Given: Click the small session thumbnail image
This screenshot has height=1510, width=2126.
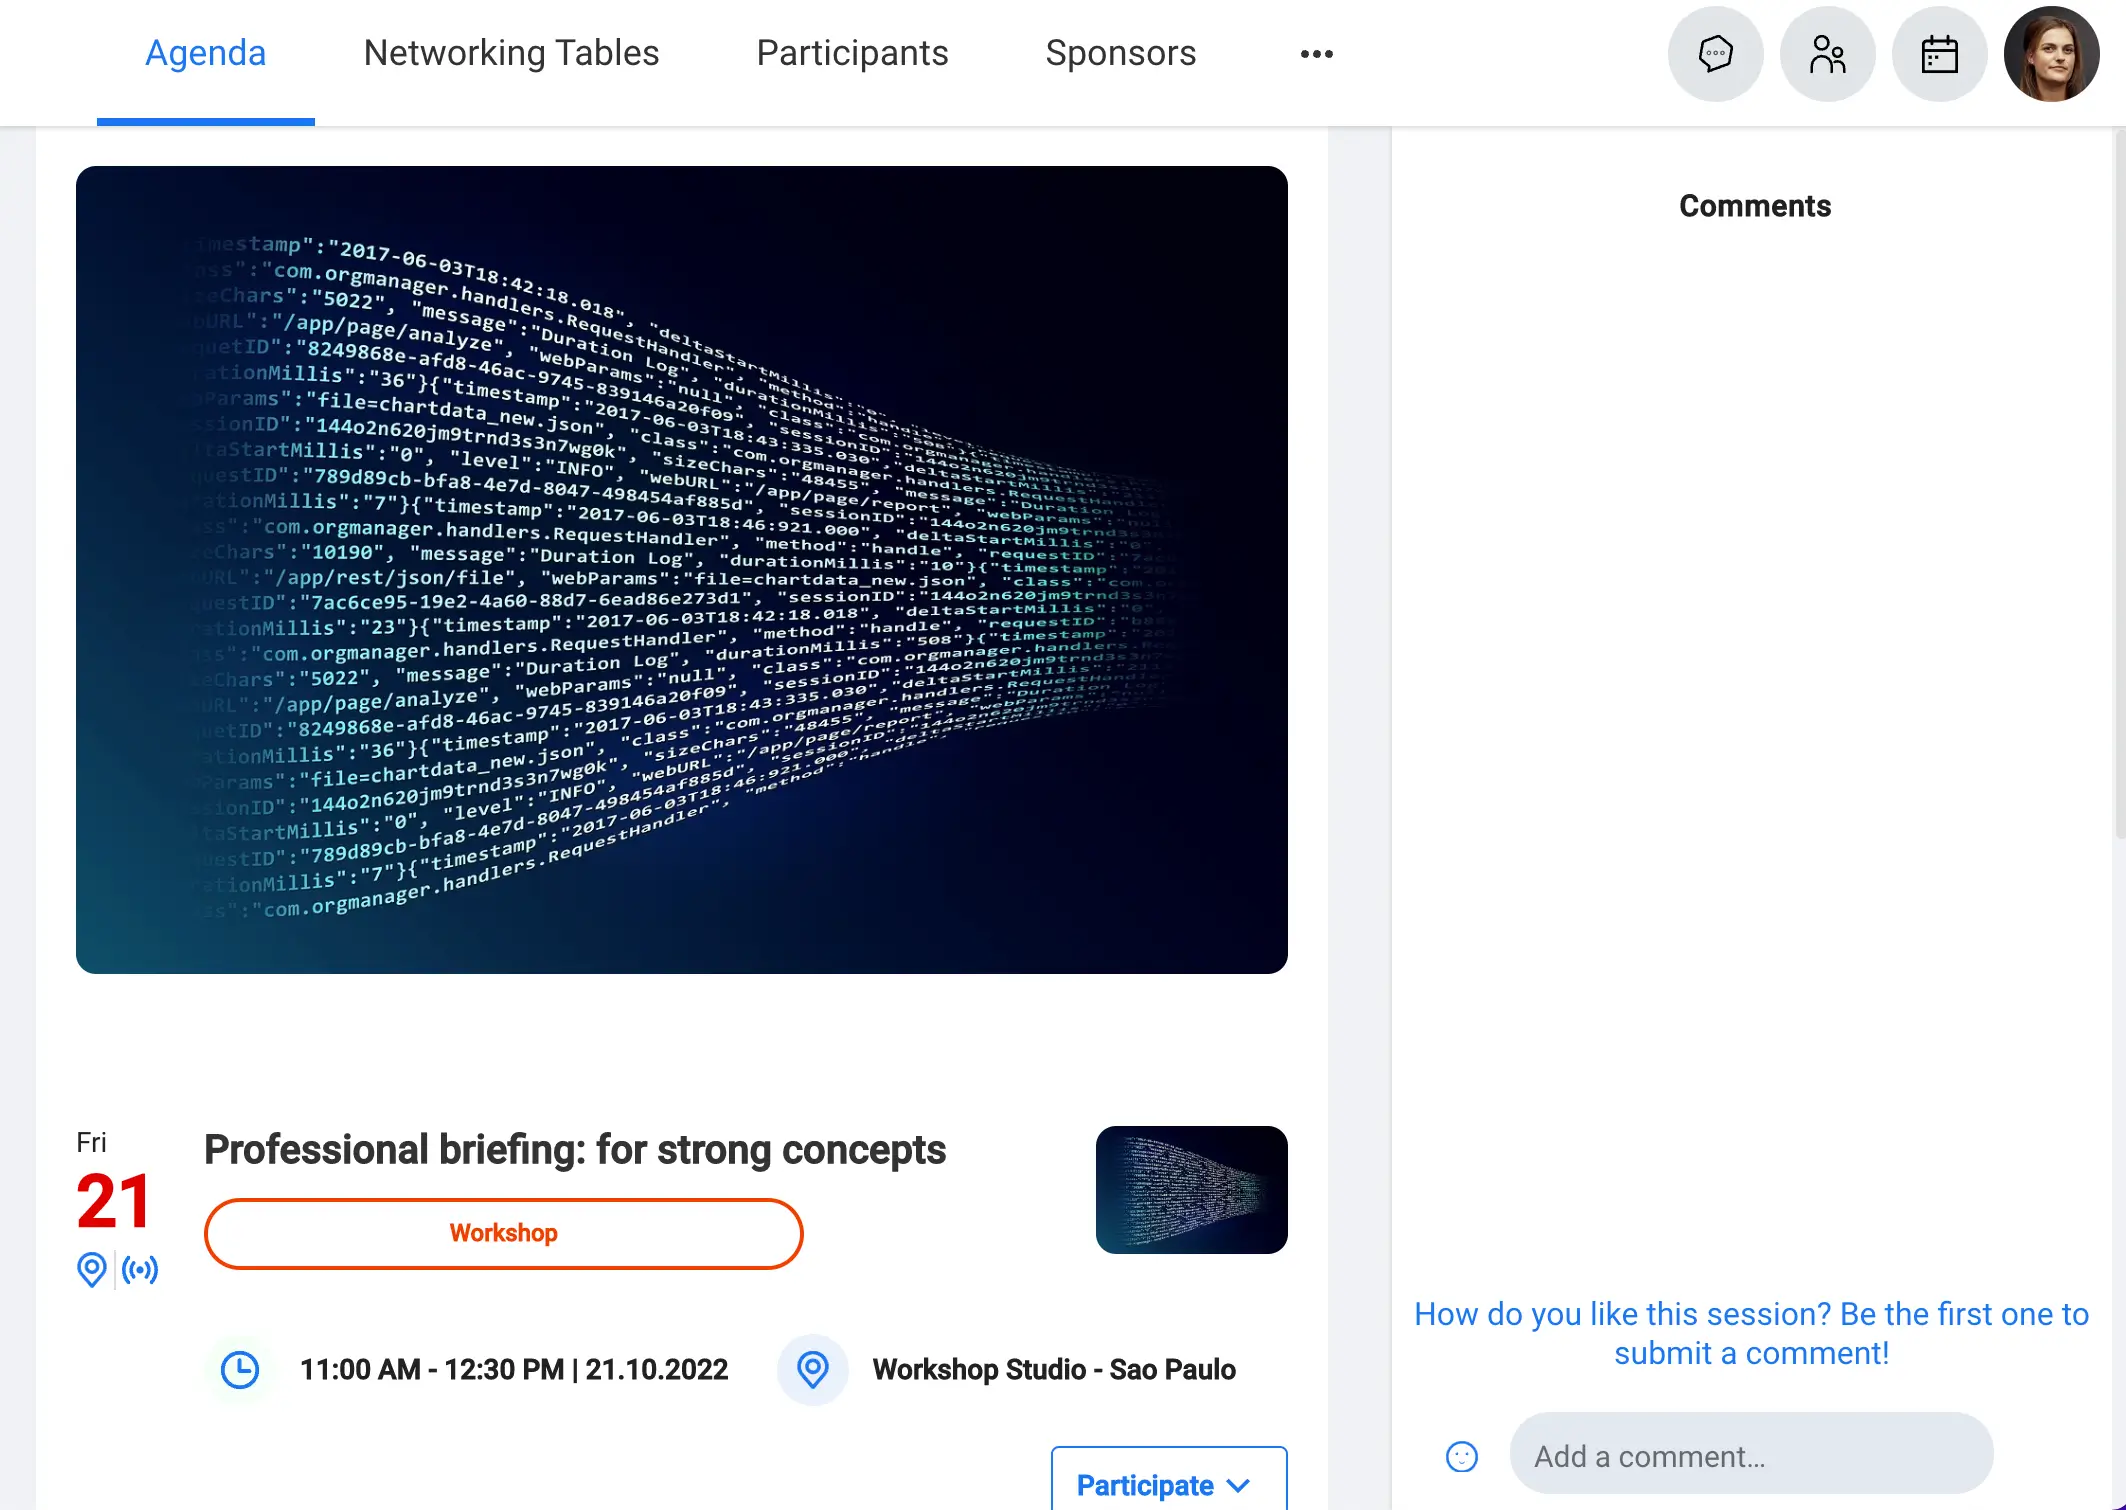Looking at the screenshot, I should [1191, 1190].
